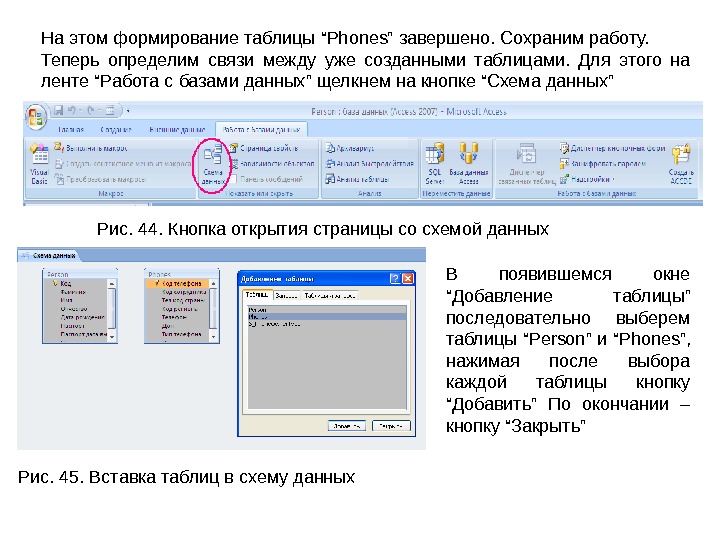Click scroll up arrow in Phones table
This screenshot has width=720, height=540.
(213, 284)
